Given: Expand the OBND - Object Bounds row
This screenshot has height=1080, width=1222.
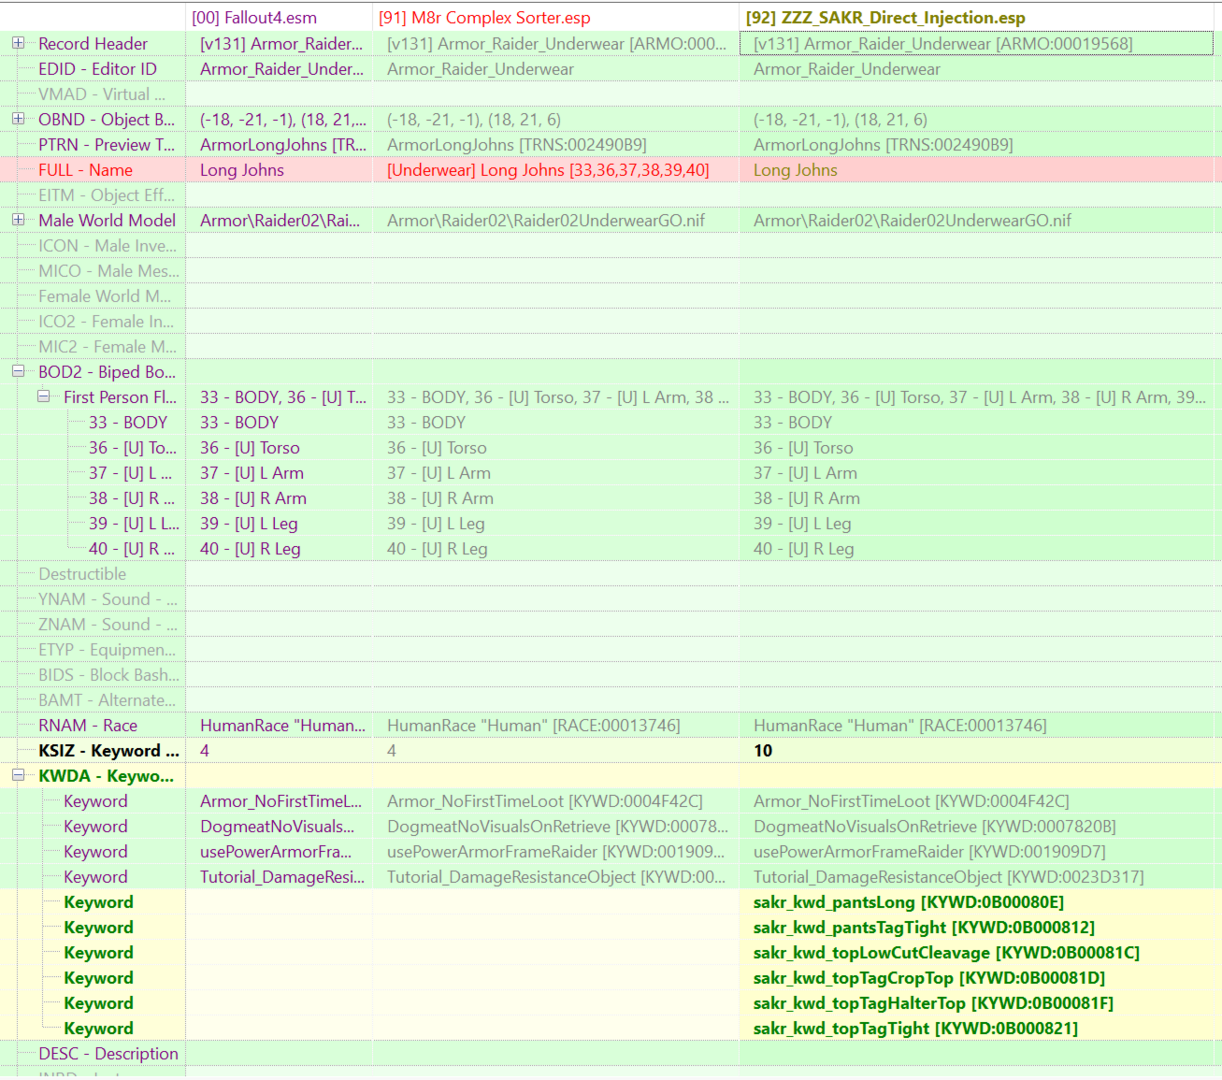Looking at the screenshot, I should [x=18, y=119].
